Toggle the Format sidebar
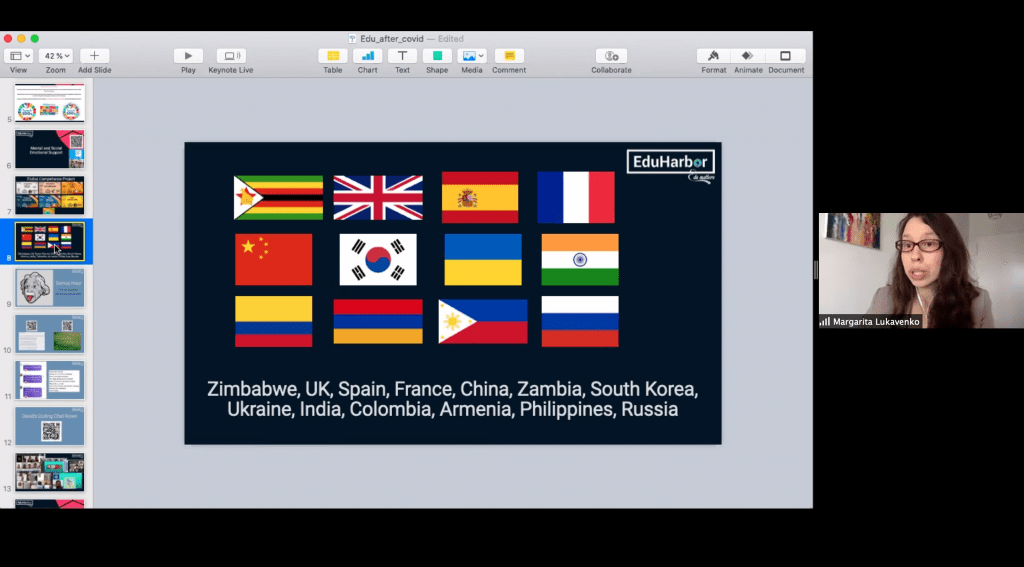Image resolution: width=1024 pixels, height=567 pixels. click(x=713, y=56)
